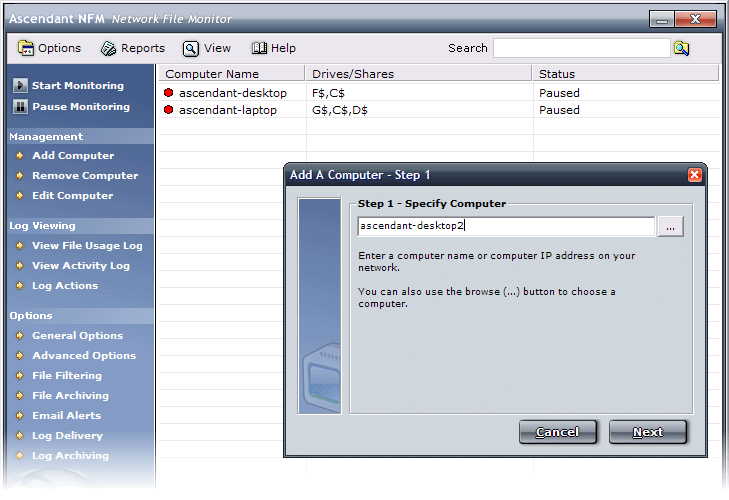The width and height of the screenshot is (729, 500).
Task: Open Advanced Options in sidebar
Action: [x=84, y=356]
